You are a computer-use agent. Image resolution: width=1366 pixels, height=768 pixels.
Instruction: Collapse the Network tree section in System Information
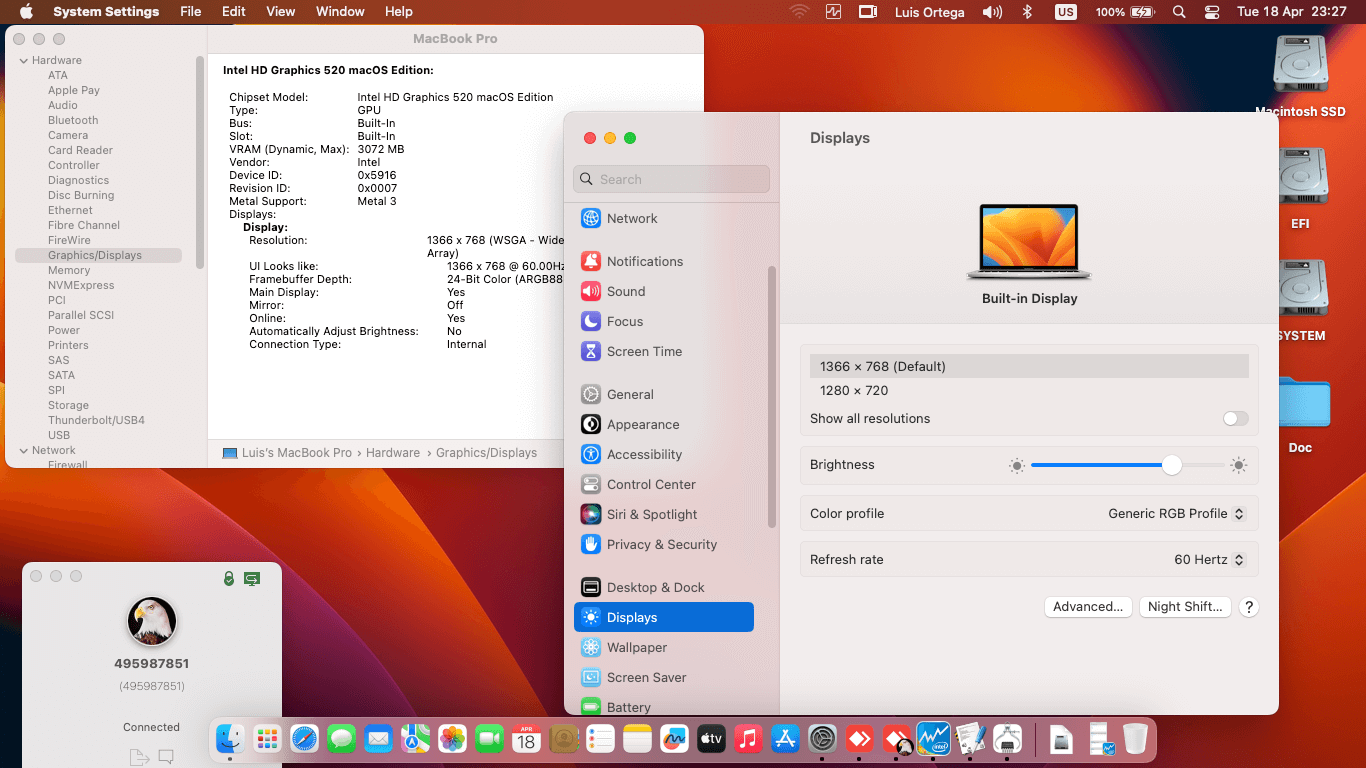24,451
